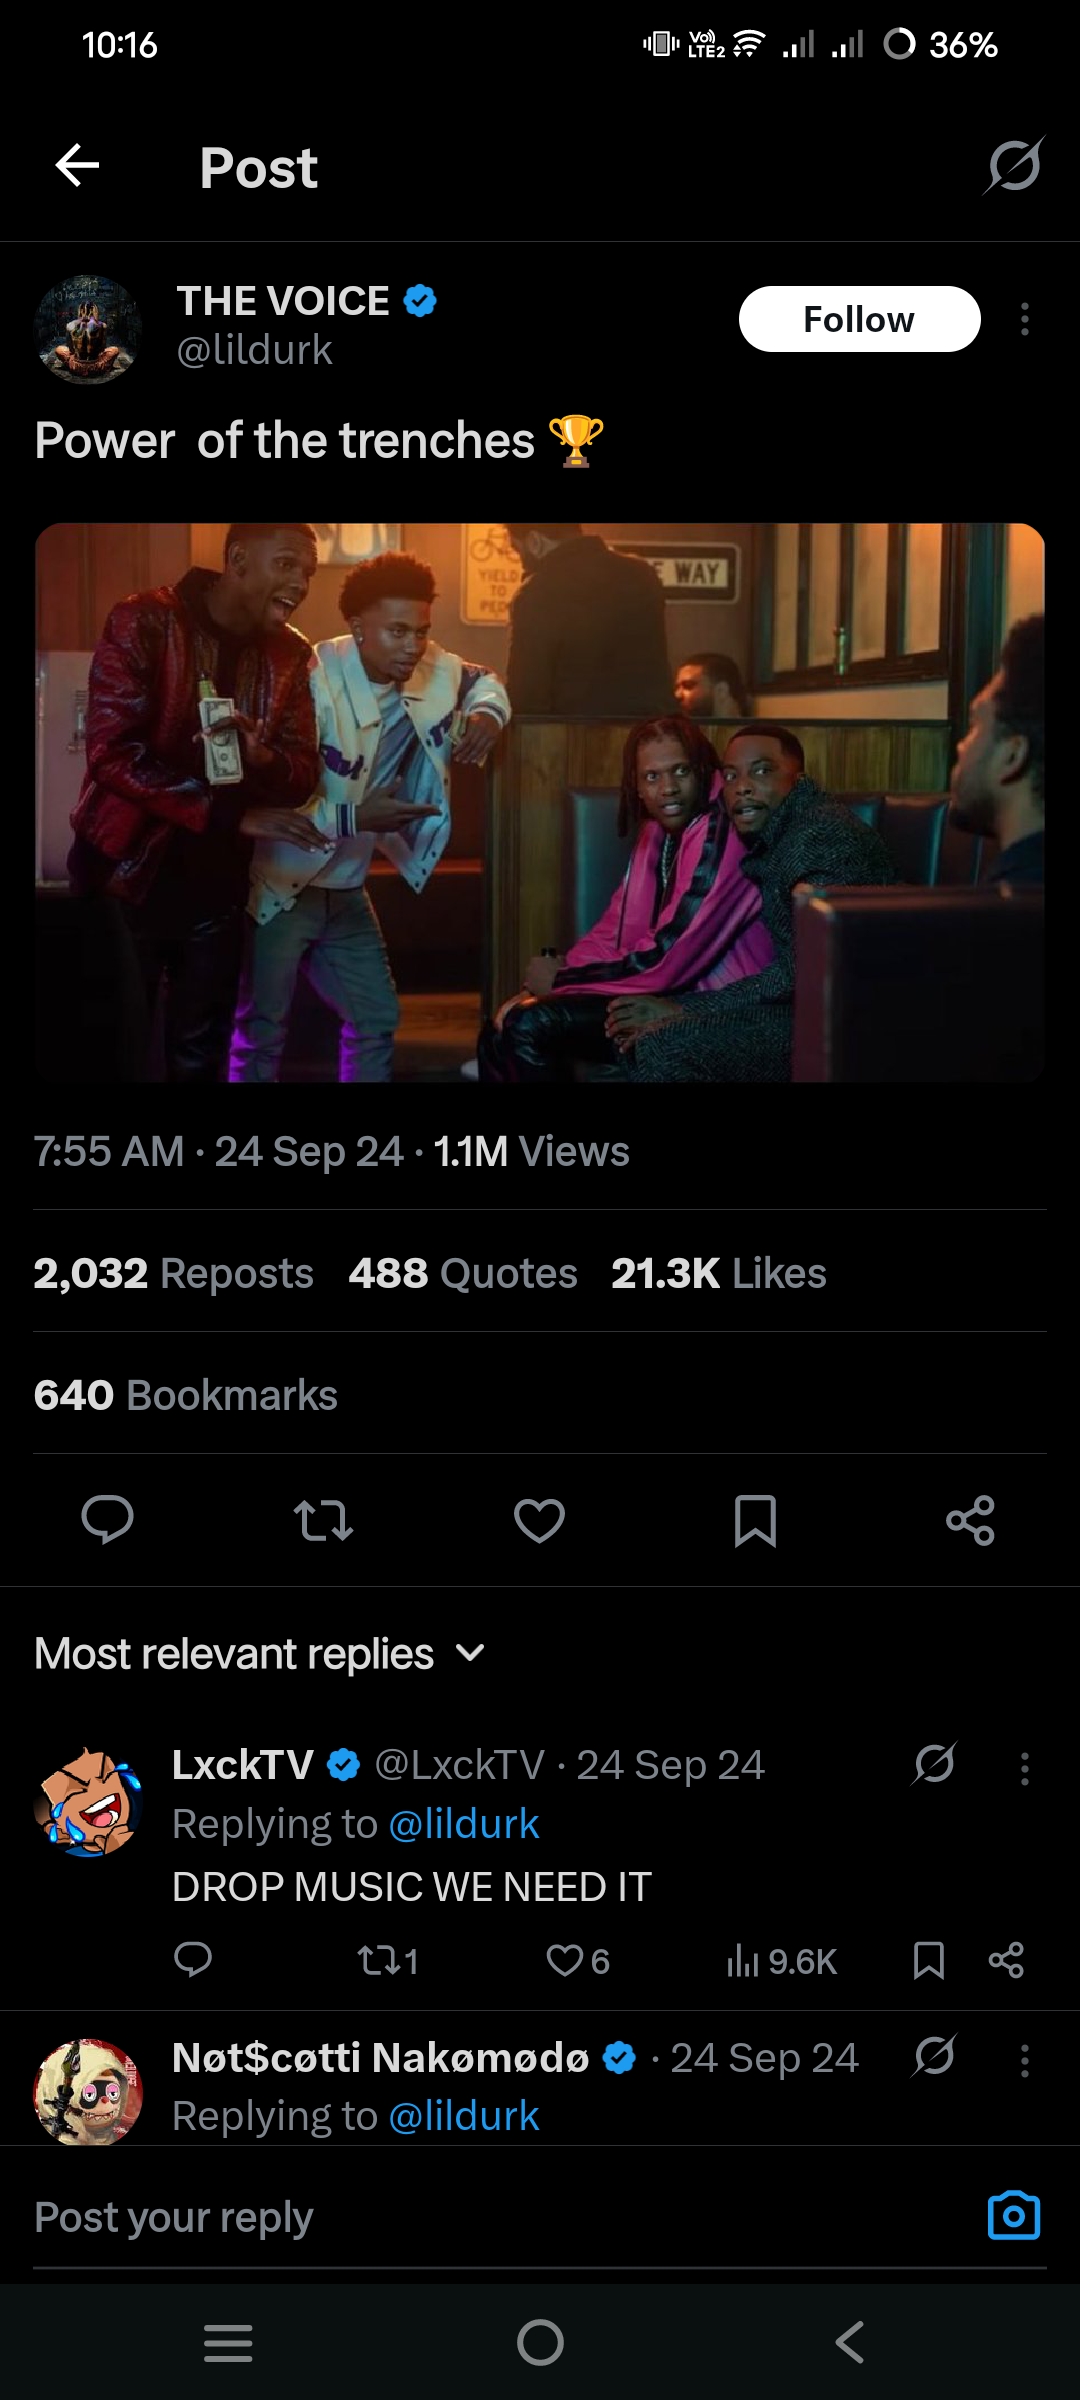Image resolution: width=1080 pixels, height=2400 pixels.
Task: Open THE VOICE profile avatar
Action: pos(88,329)
